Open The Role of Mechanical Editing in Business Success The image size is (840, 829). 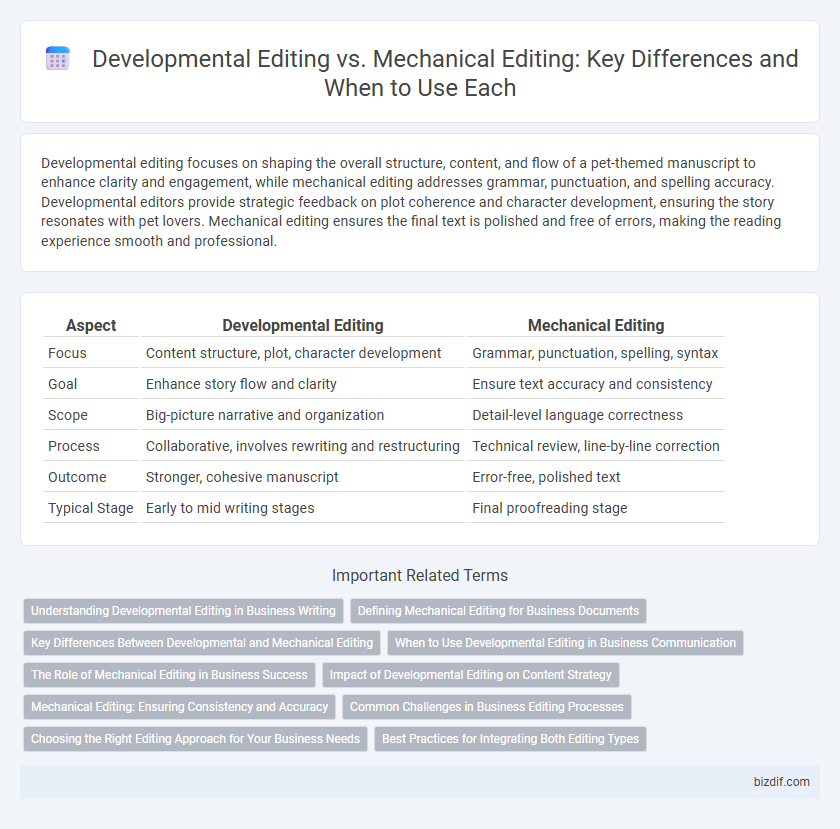(x=169, y=675)
